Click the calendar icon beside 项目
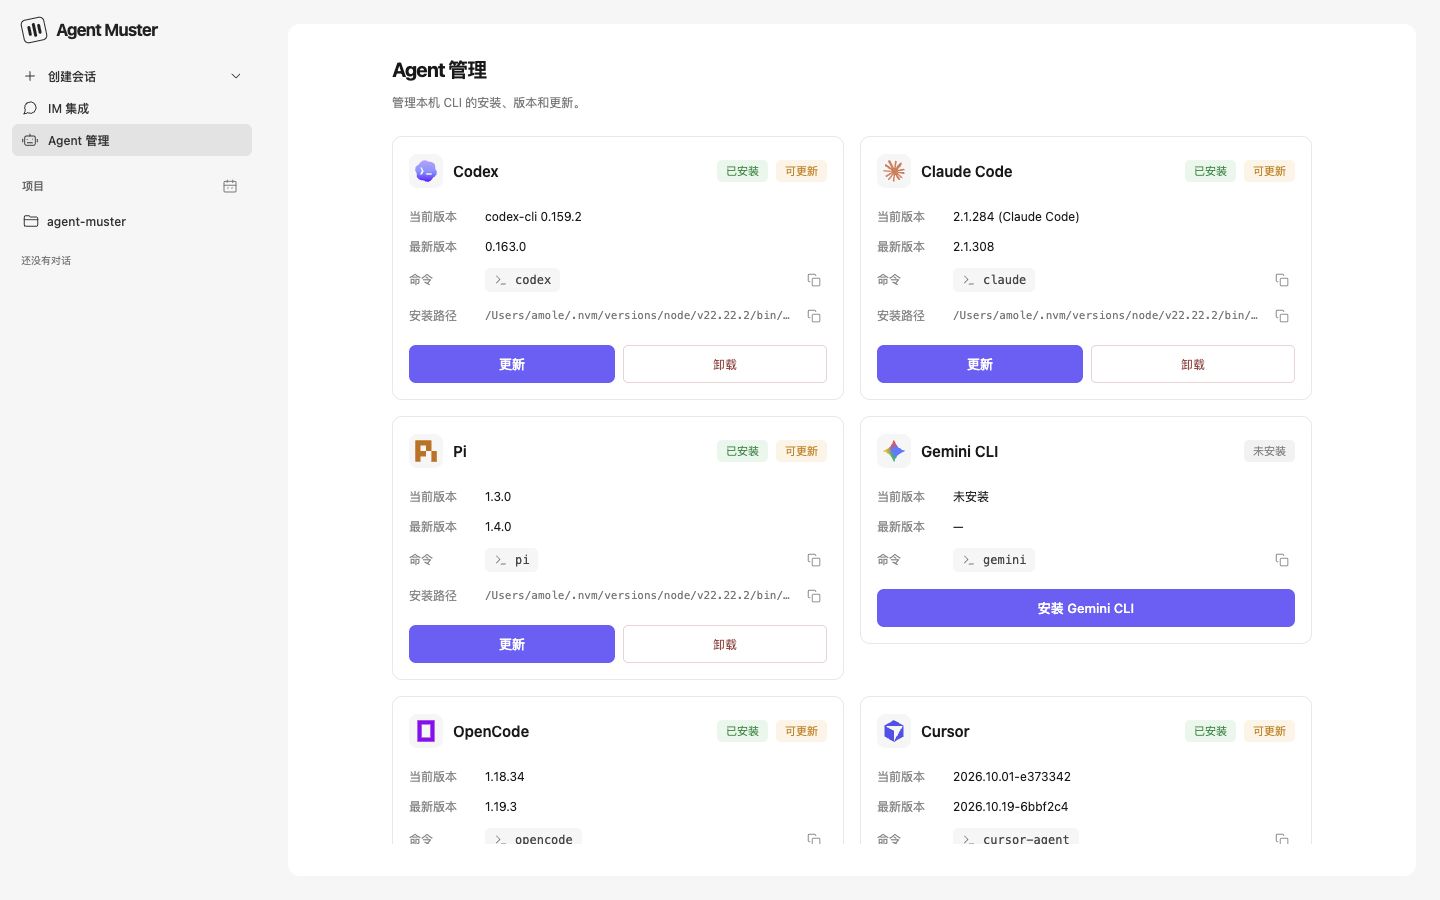Image resolution: width=1440 pixels, height=900 pixels. pyautogui.click(x=230, y=186)
